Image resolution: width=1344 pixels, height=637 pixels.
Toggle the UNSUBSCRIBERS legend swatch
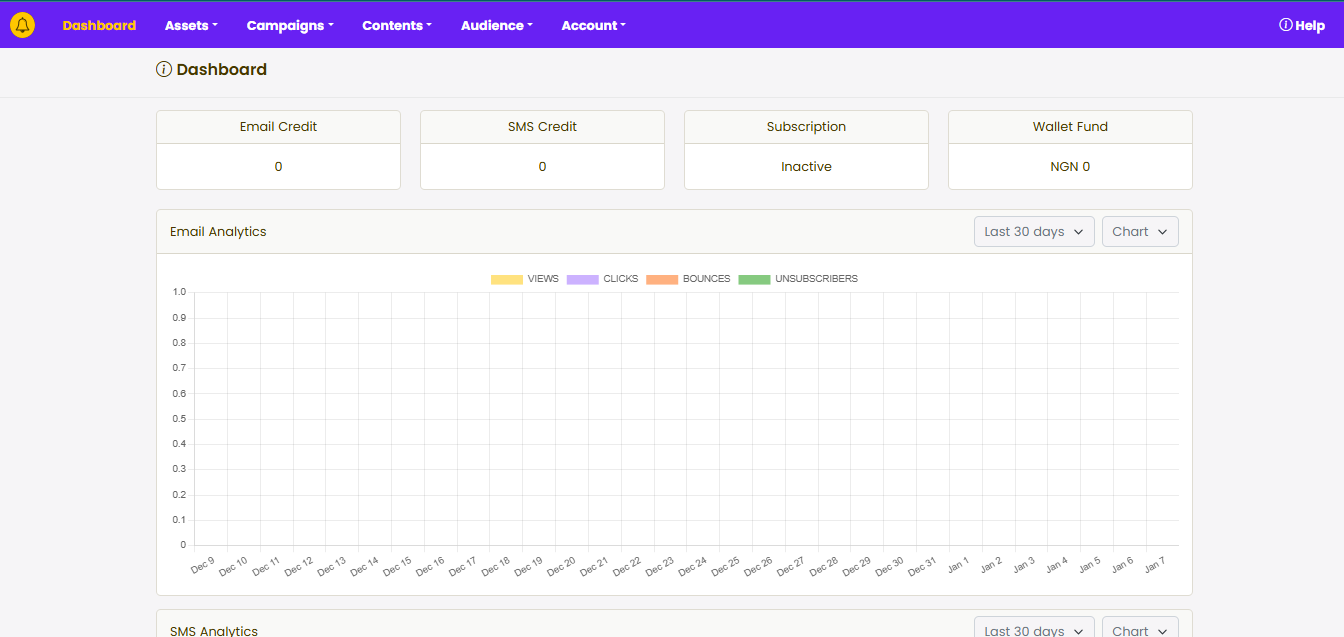click(754, 279)
